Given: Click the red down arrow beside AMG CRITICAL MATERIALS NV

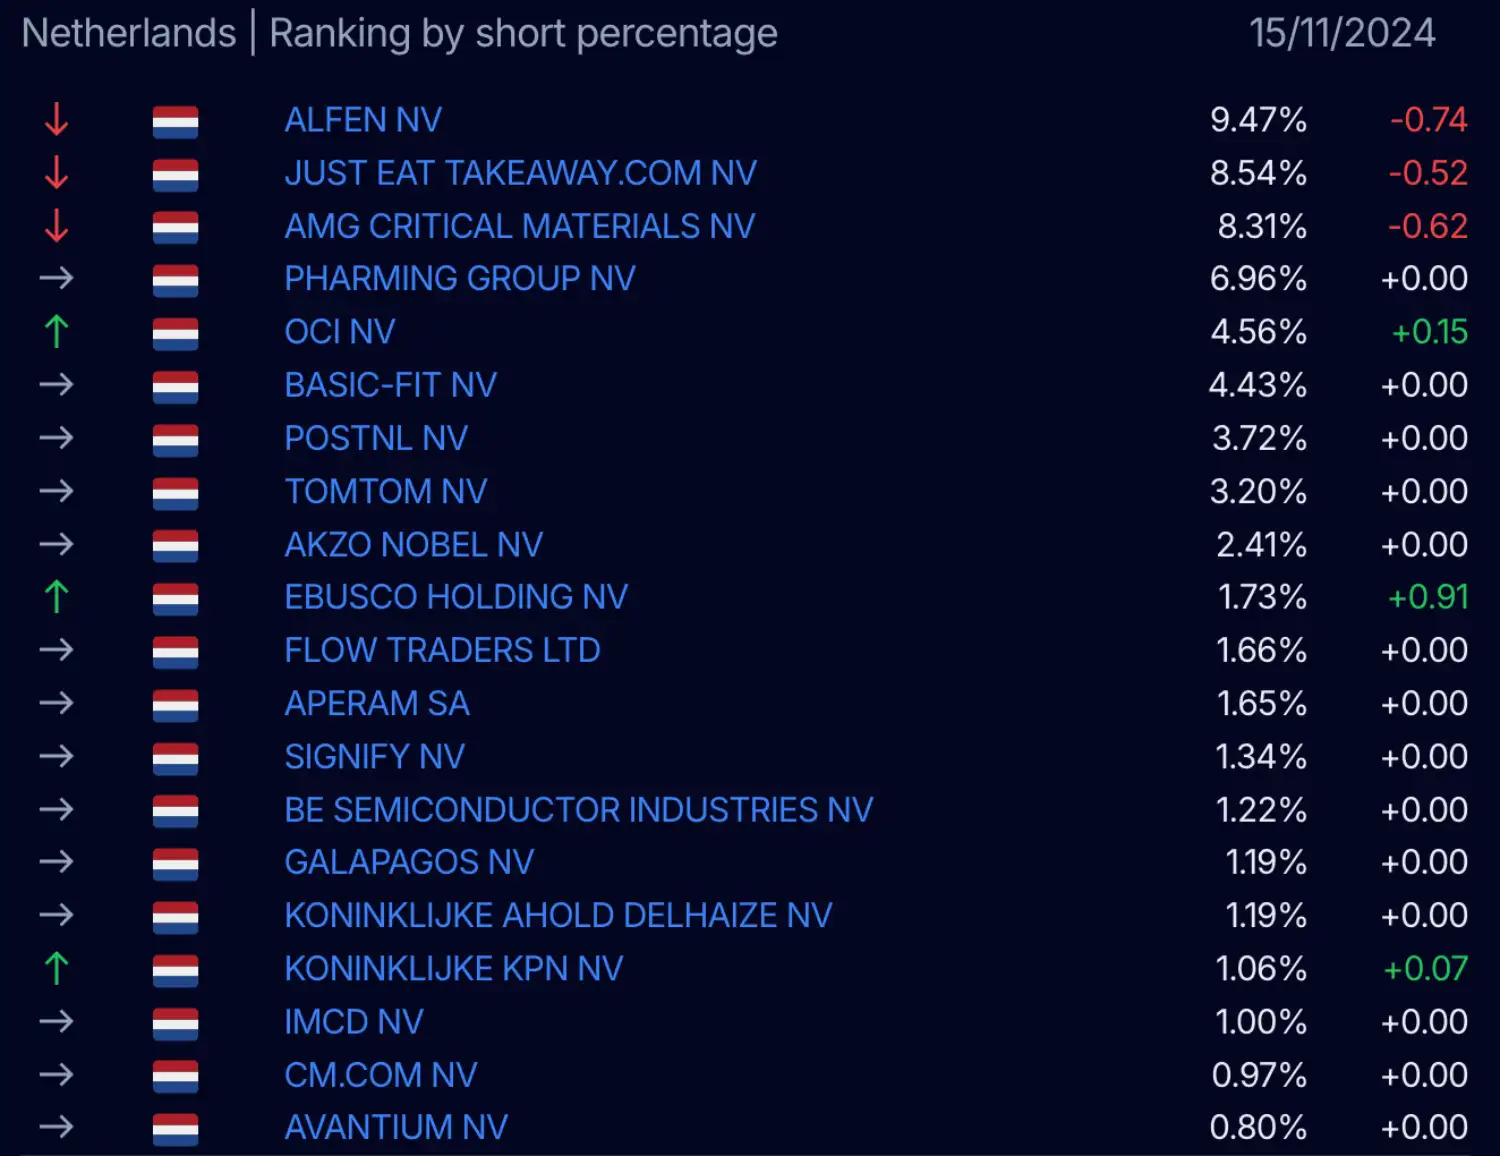Looking at the screenshot, I should [x=56, y=225].
